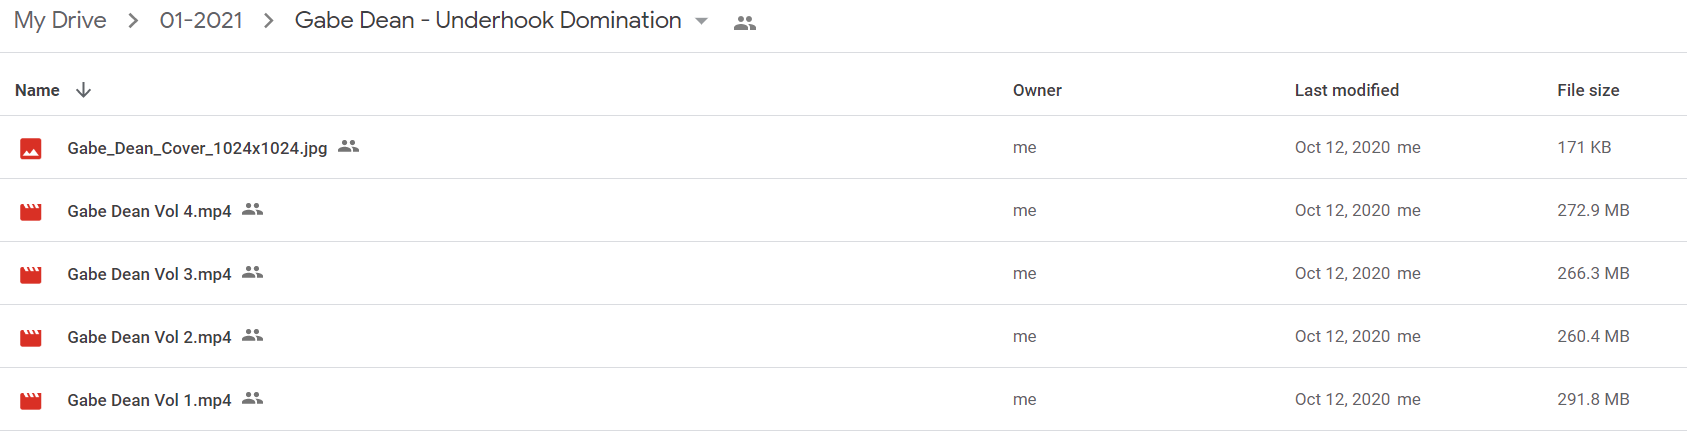Select the Gabe Dean Vol 3.mp4 file

[843, 274]
